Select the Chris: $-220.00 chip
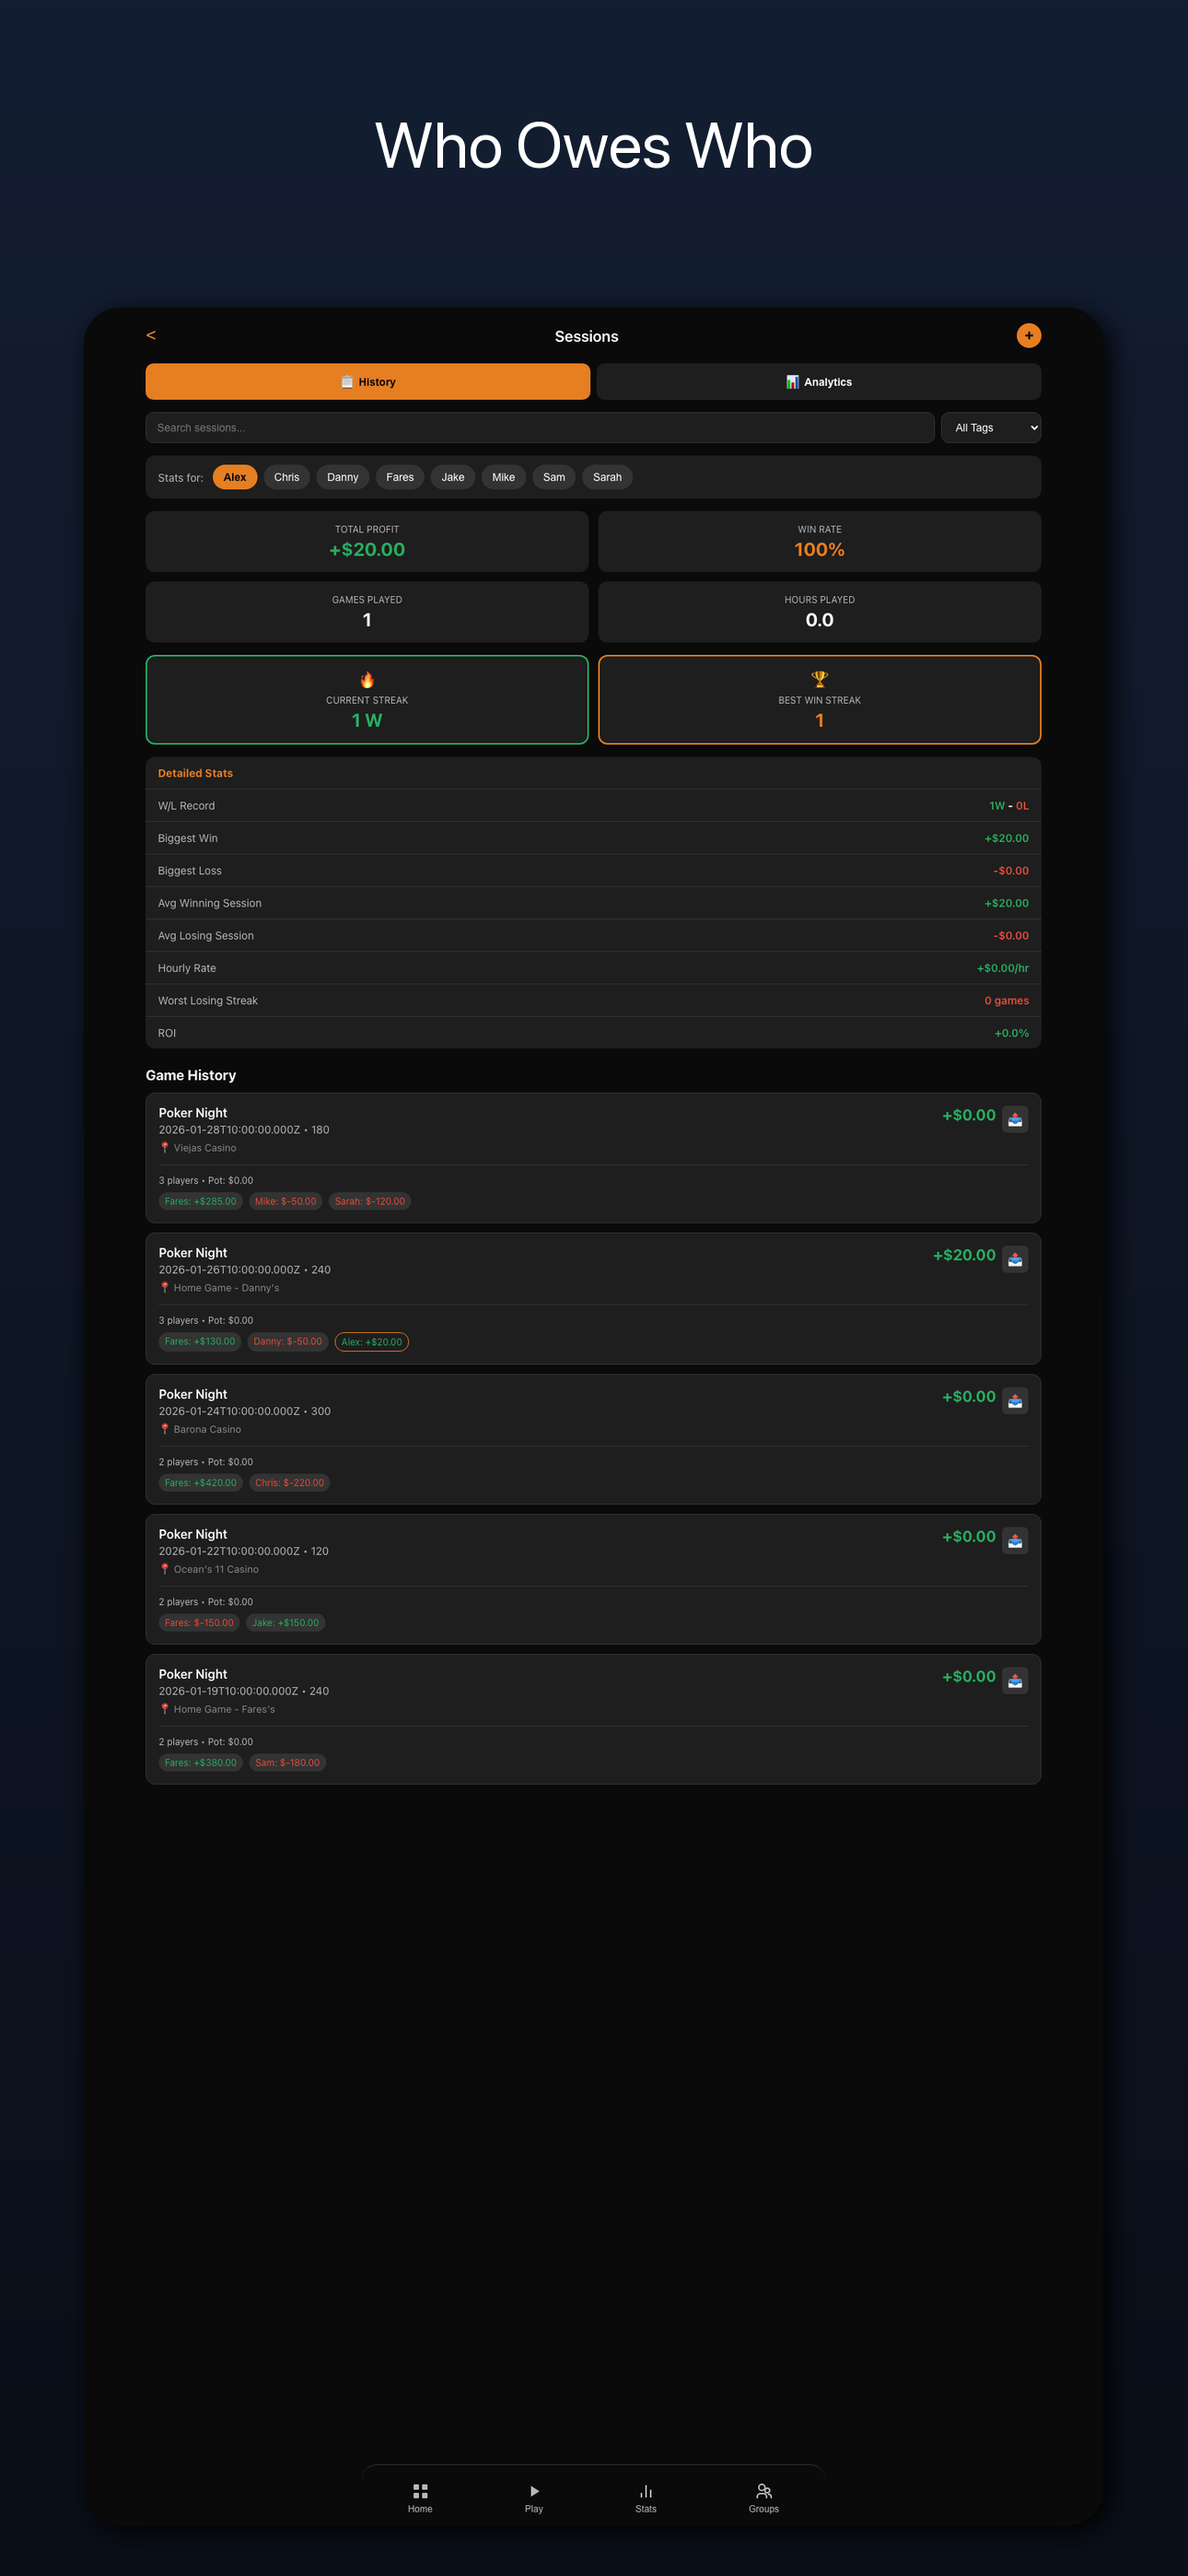Screen dimensions: 1188x2576 coord(290,1483)
